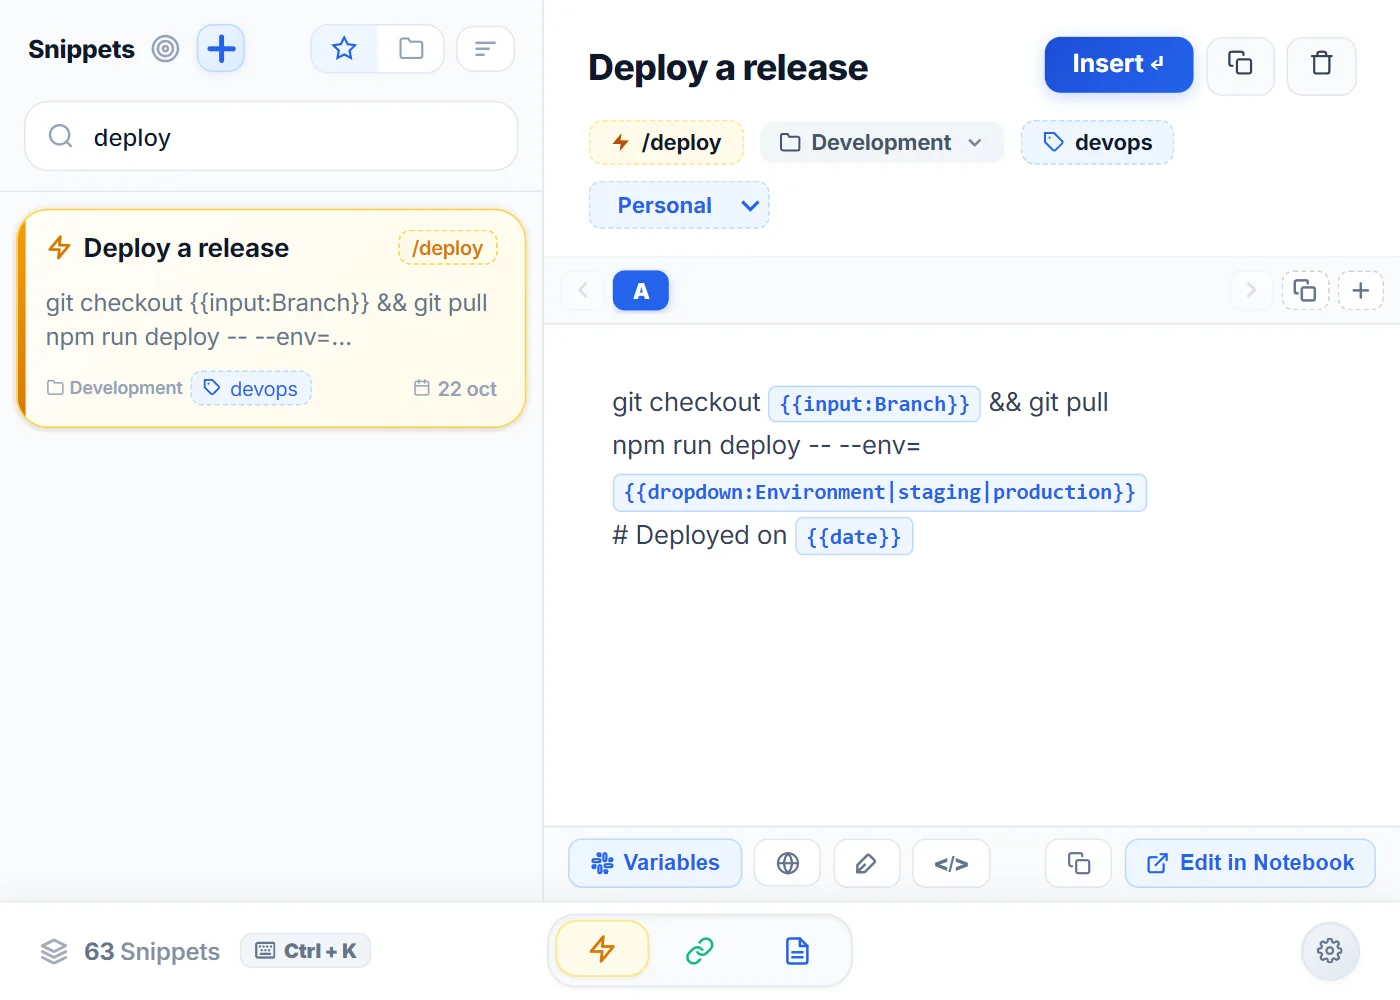Image resolution: width=1400 pixels, height=1000 pixels.
Task: Go to previous variant with left chevron
Action: click(x=582, y=290)
